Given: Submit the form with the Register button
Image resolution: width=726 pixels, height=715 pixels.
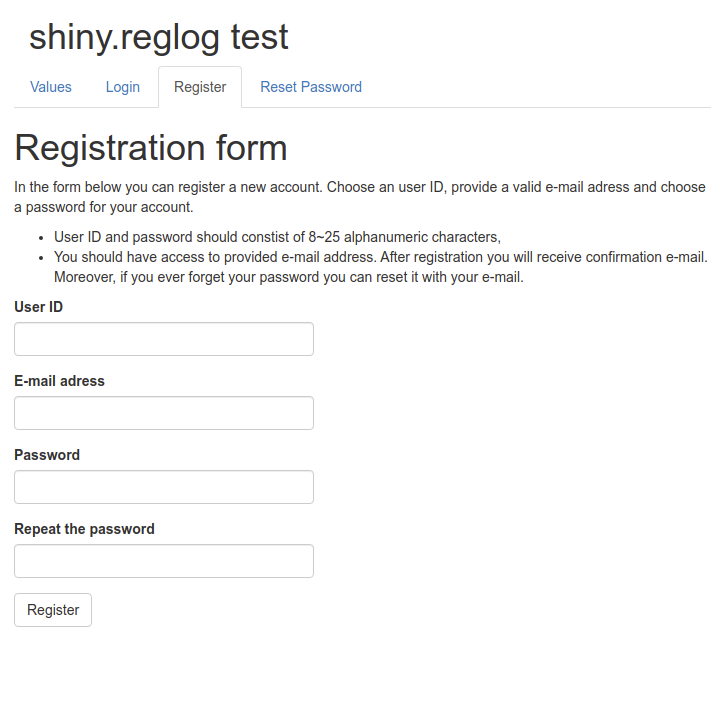Looking at the screenshot, I should pos(53,610).
